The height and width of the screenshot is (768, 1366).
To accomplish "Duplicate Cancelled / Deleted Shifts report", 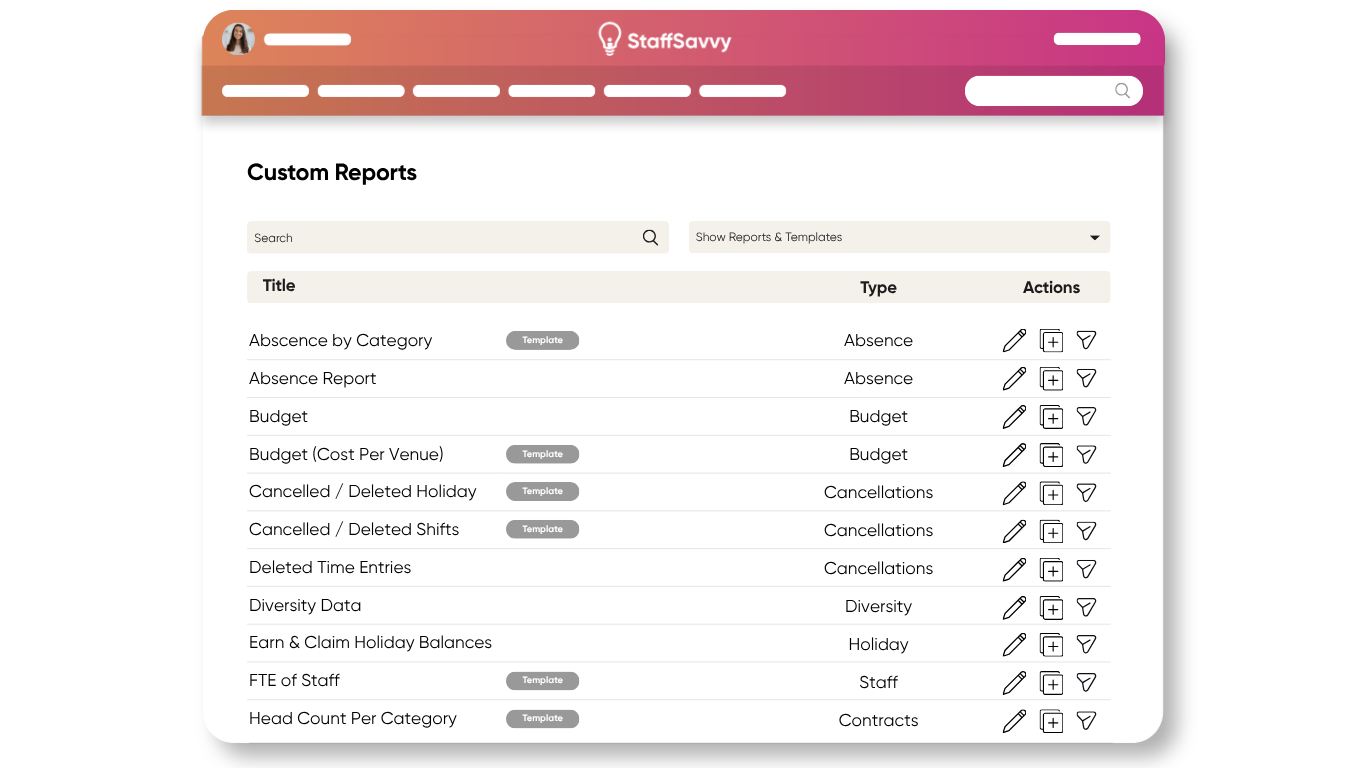I will coord(1051,531).
